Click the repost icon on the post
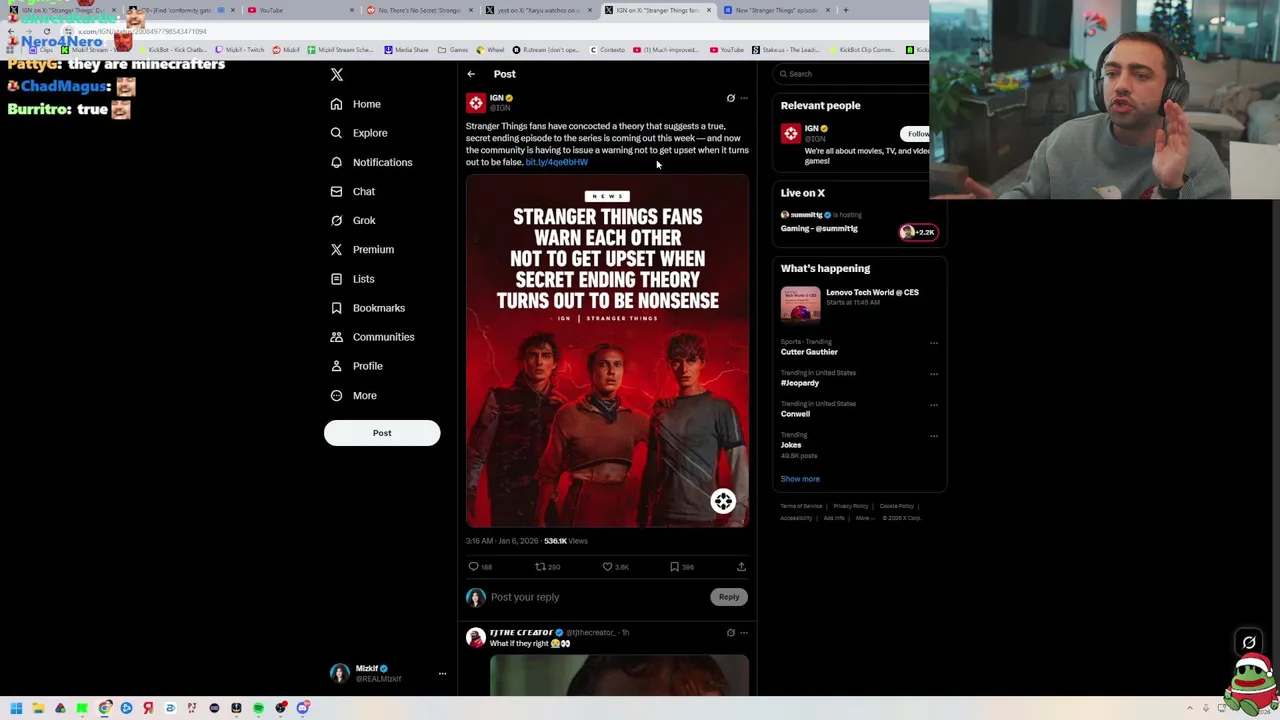1280x720 pixels. point(540,567)
